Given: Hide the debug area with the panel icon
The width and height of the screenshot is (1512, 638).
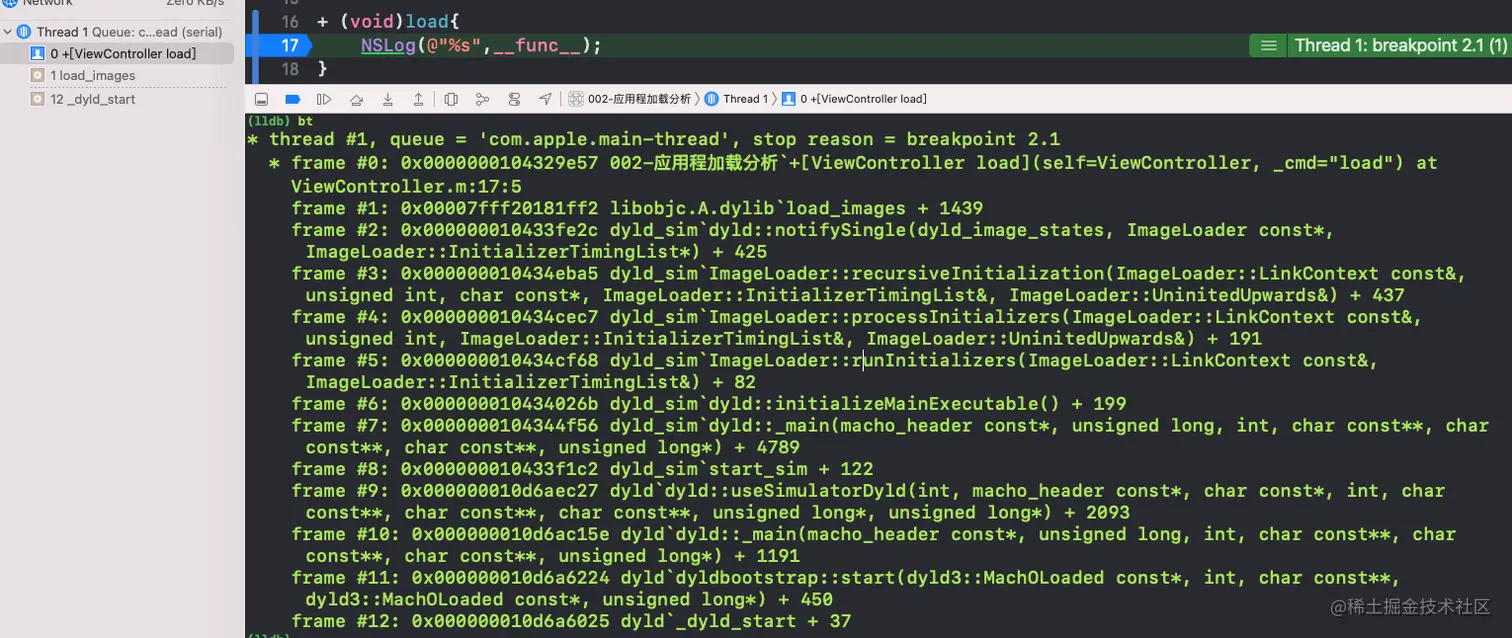Looking at the screenshot, I should [x=261, y=99].
